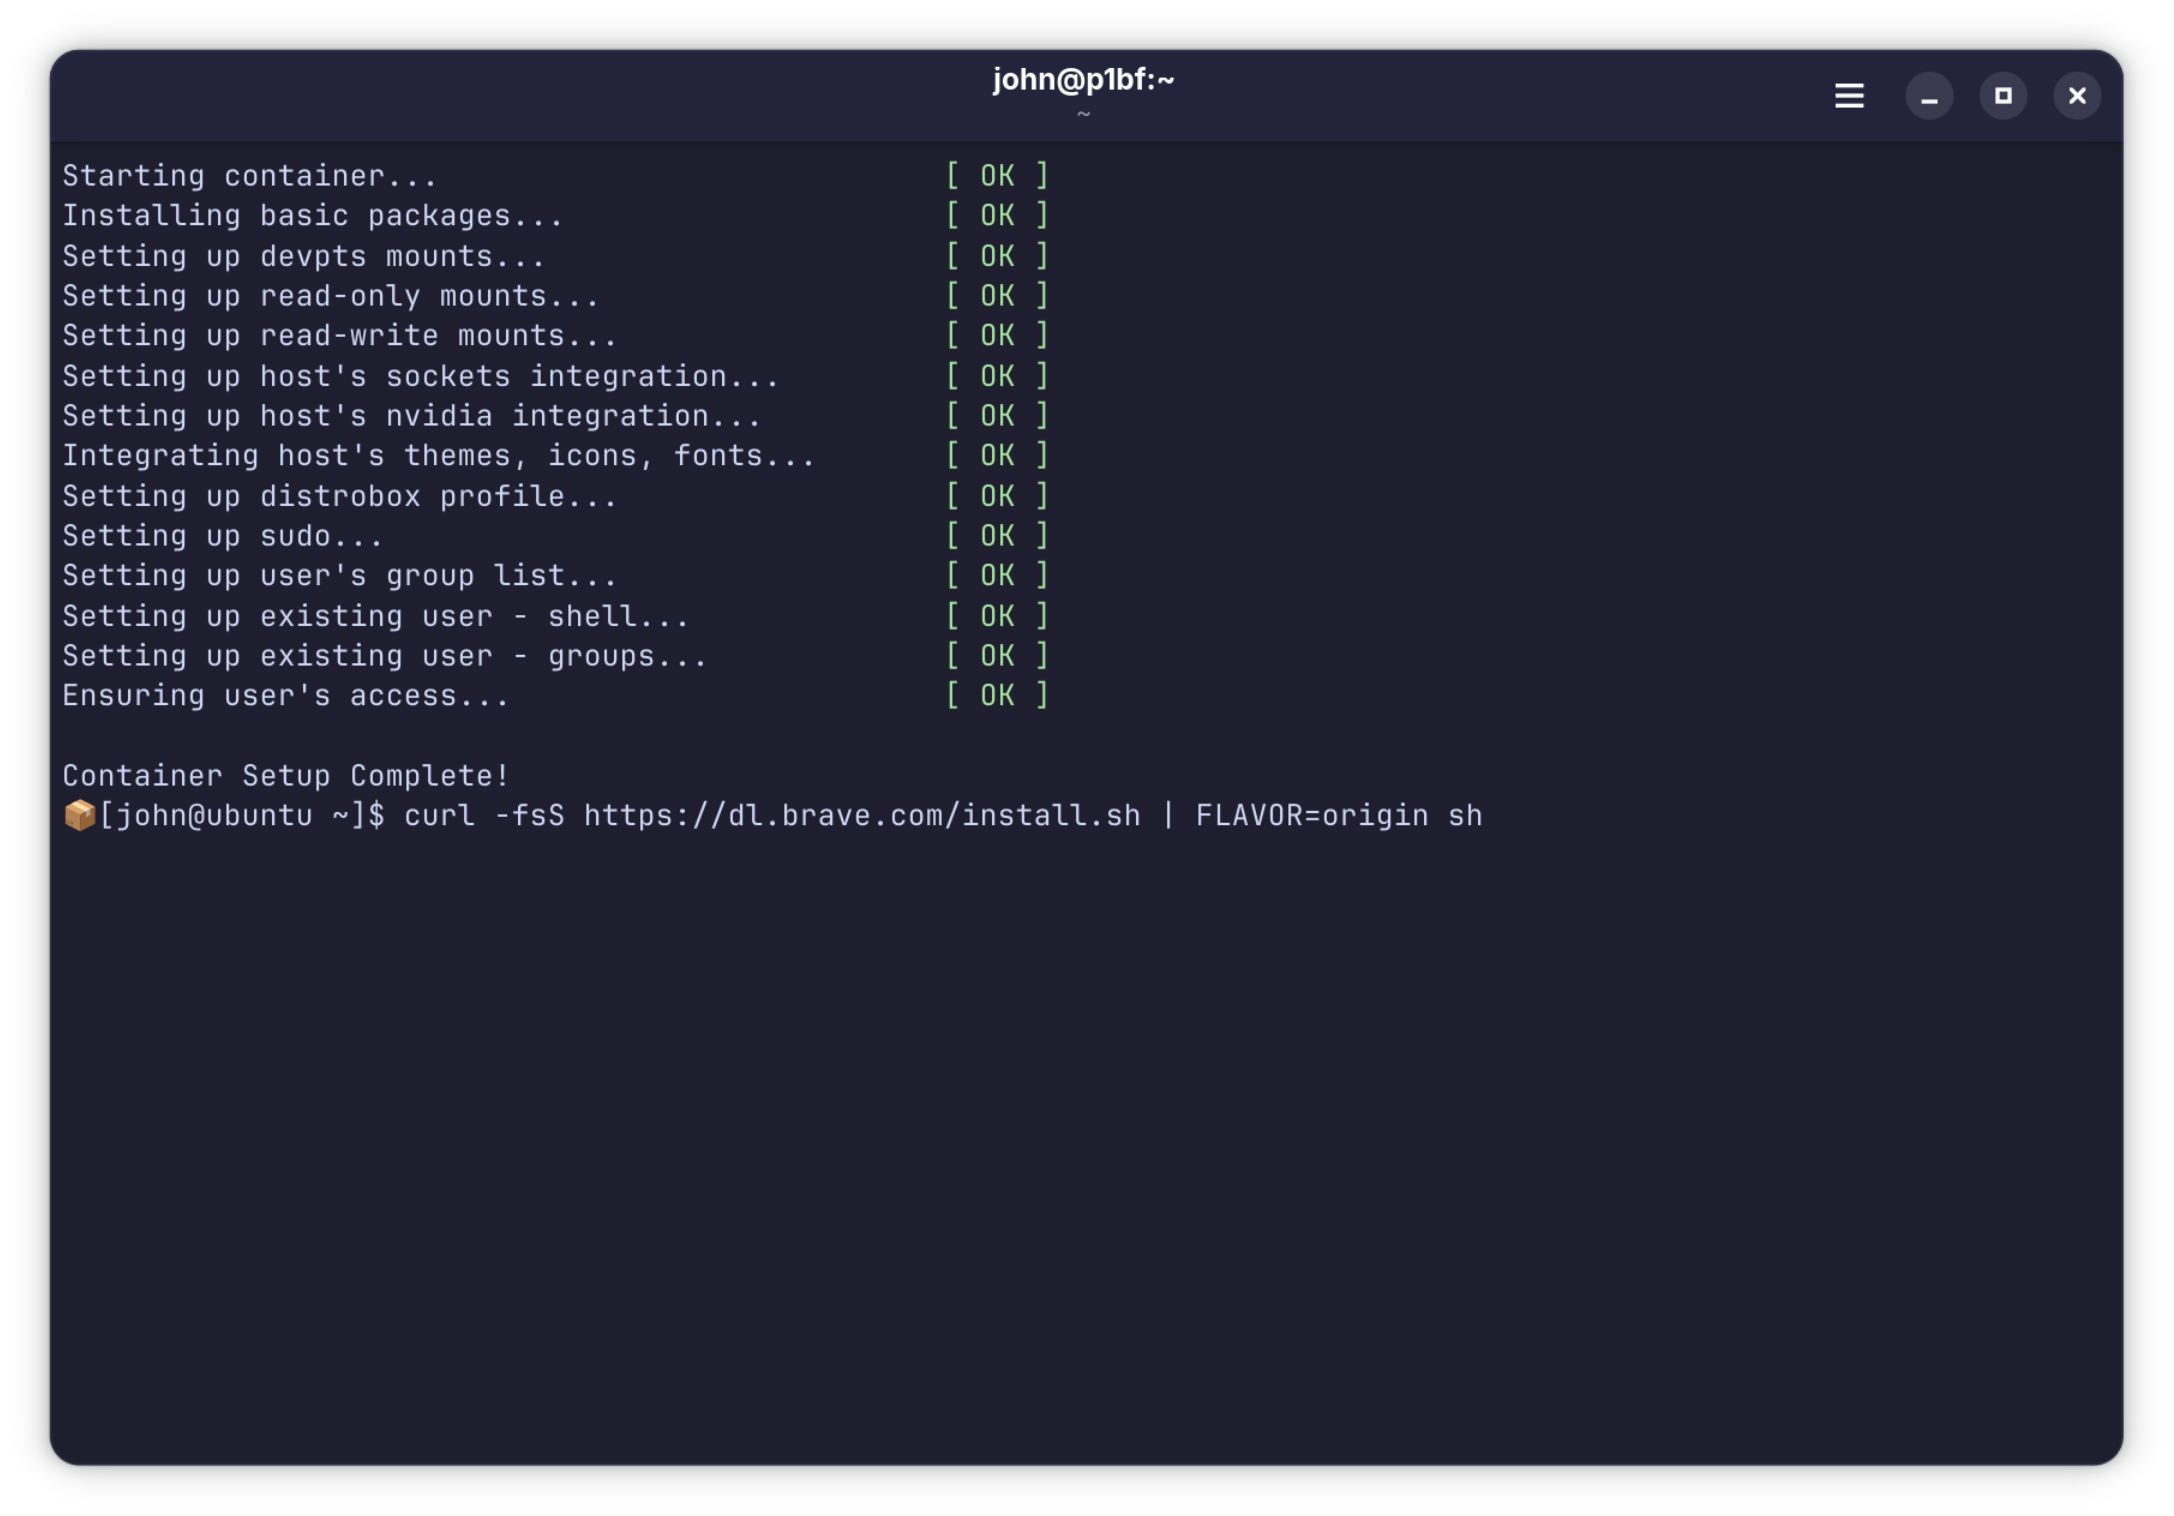Click 'Setting up host's sockets integration...' line
Viewport: 2174px width, 1516px height.
click(421, 376)
